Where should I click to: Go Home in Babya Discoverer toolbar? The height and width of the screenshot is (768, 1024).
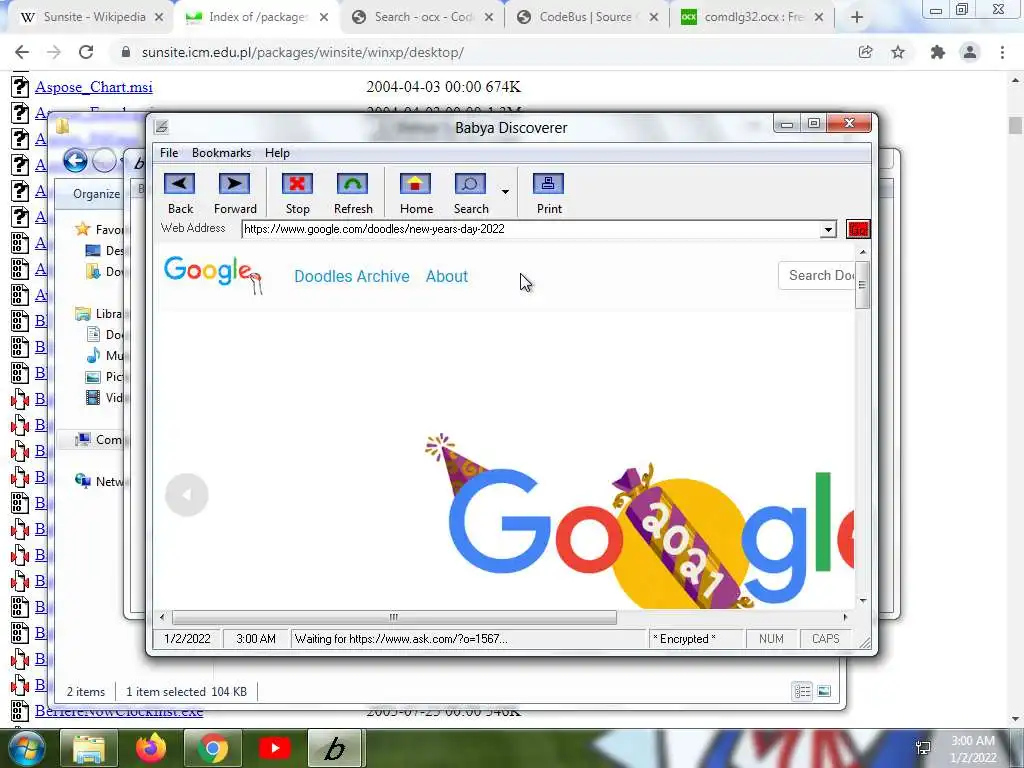416,193
